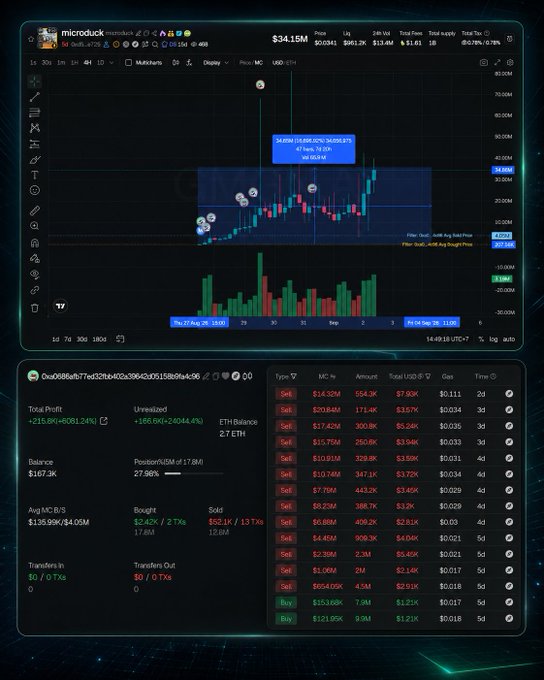Viewport: 544px width, 680px height.
Task: Select the 1H timeframe
Action: coord(75,62)
